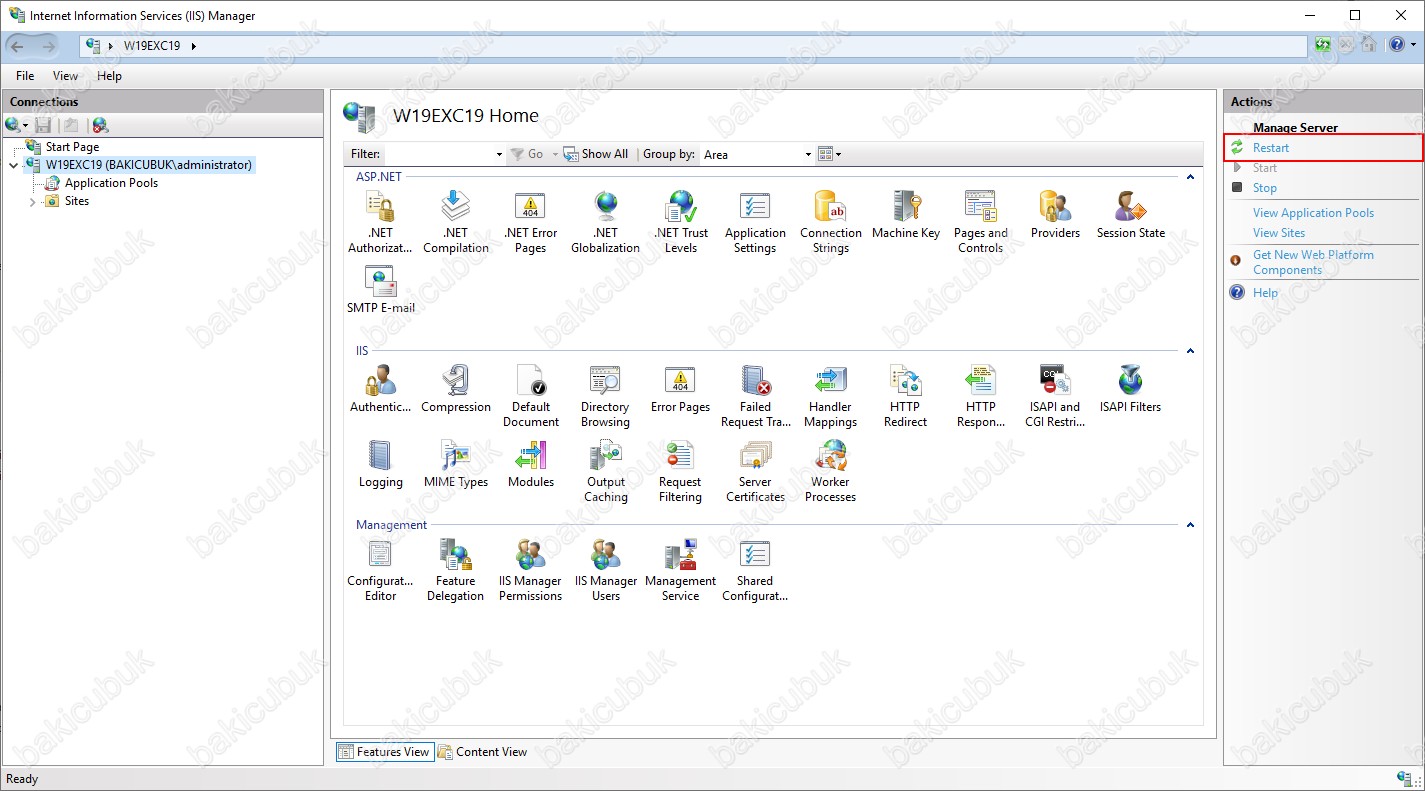Image resolution: width=1425 pixels, height=791 pixels.
Task: Open Handler Mappings feature
Action: [830, 396]
